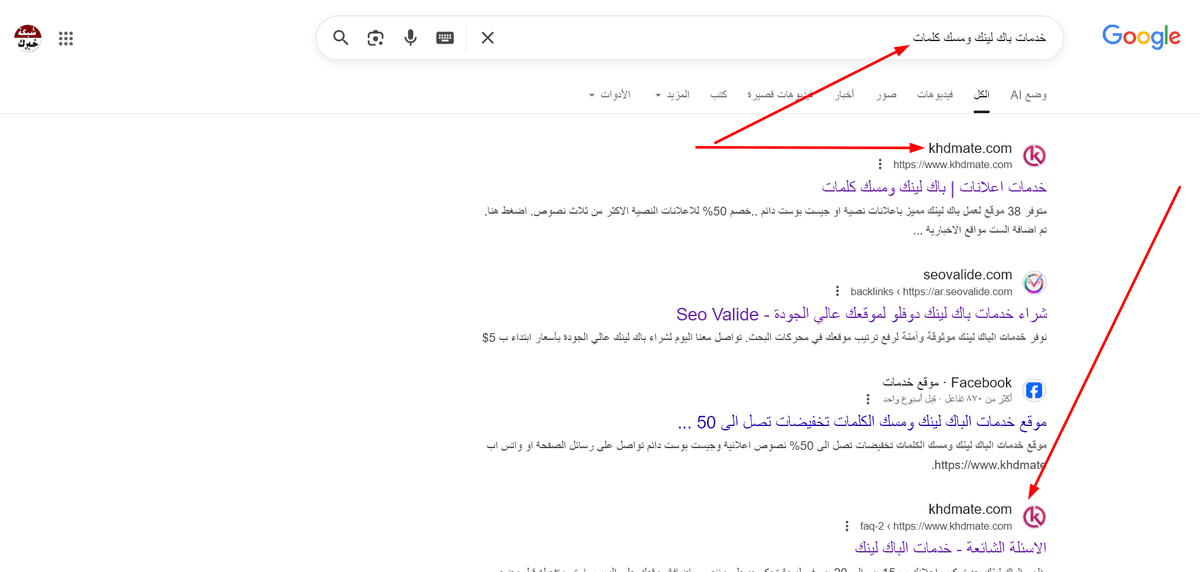Open link خدمات اعلانات | باك لينك ومسك كلمات
The height and width of the screenshot is (572, 1200).
(934, 187)
